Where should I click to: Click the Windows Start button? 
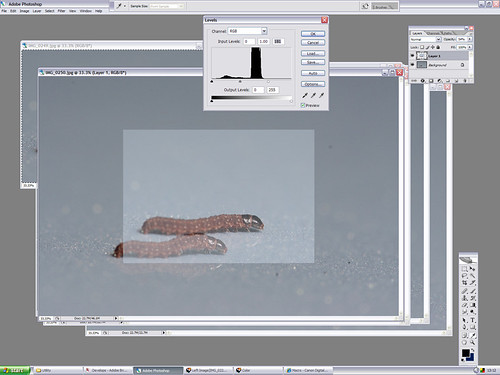pyautogui.click(x=15, y=370)
